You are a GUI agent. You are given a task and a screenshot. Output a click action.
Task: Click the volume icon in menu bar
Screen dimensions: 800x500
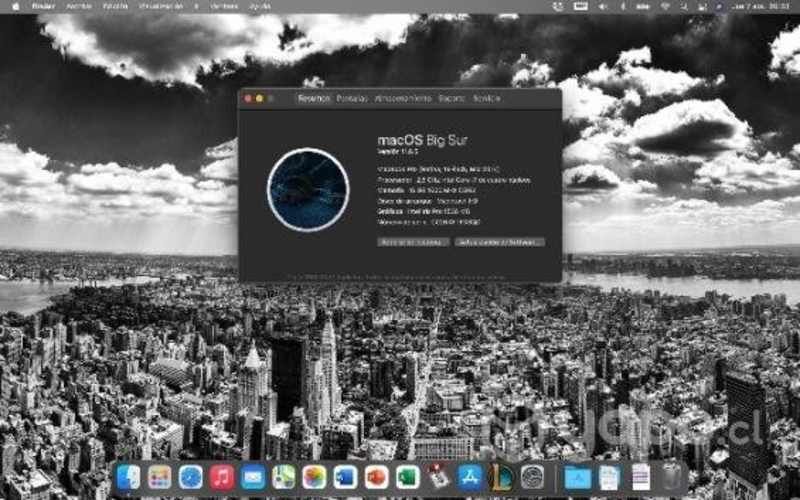[x=603, y=6]
